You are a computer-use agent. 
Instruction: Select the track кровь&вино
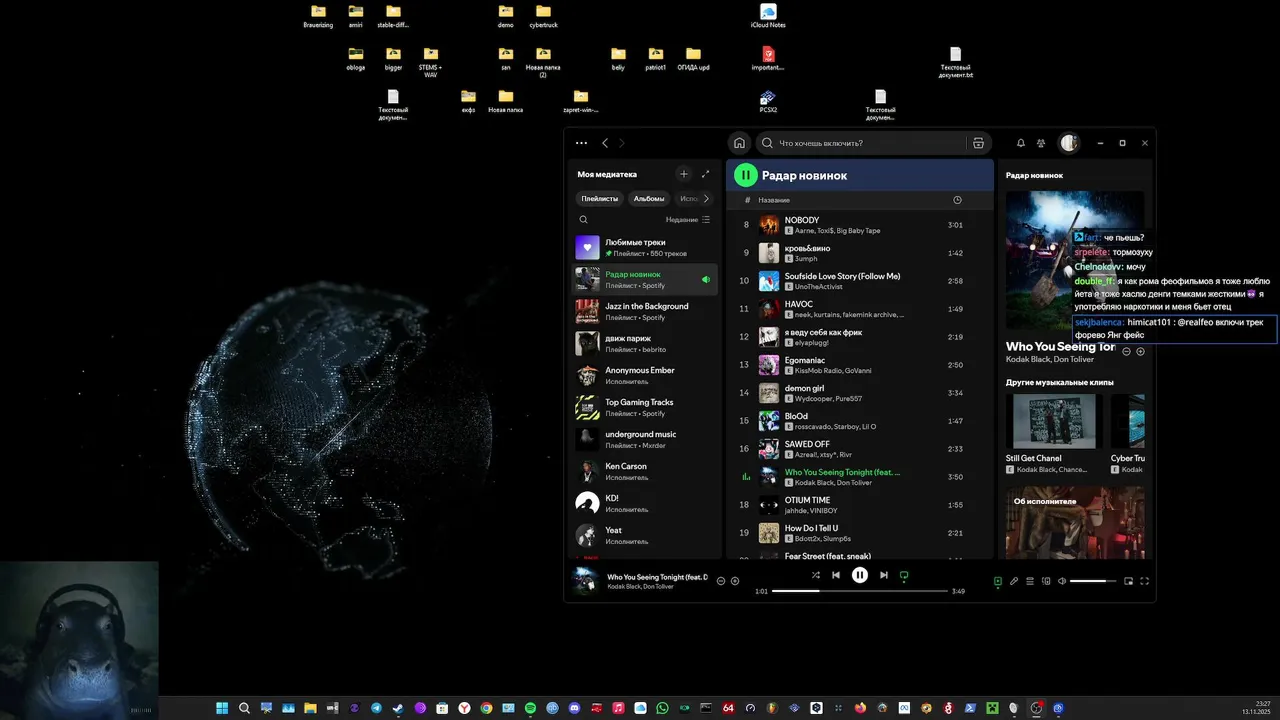859,253
